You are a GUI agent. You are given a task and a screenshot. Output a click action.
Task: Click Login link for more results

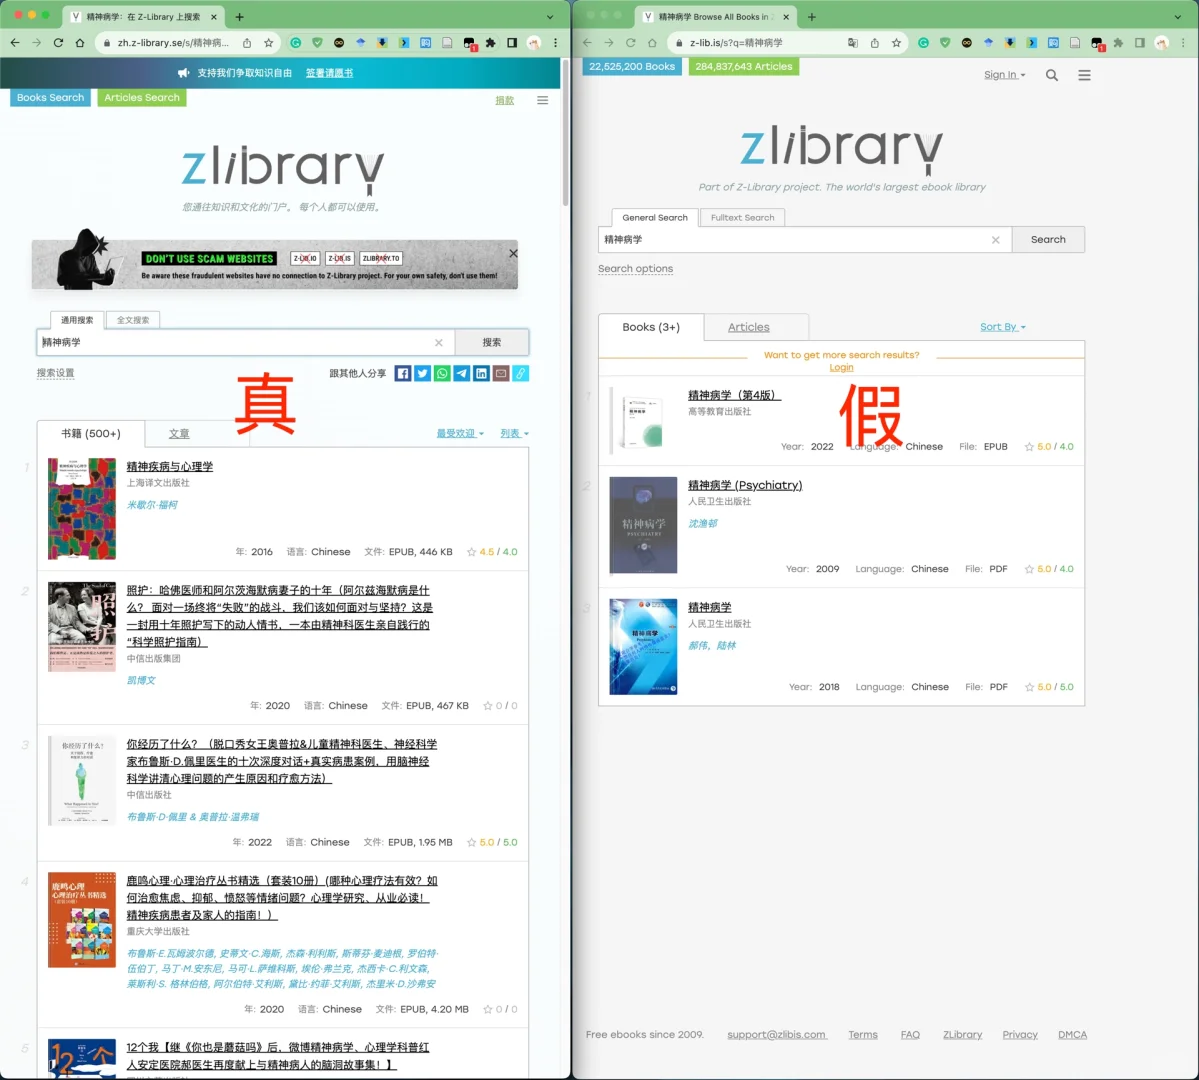pyautogui.click(x=841, y=367)
